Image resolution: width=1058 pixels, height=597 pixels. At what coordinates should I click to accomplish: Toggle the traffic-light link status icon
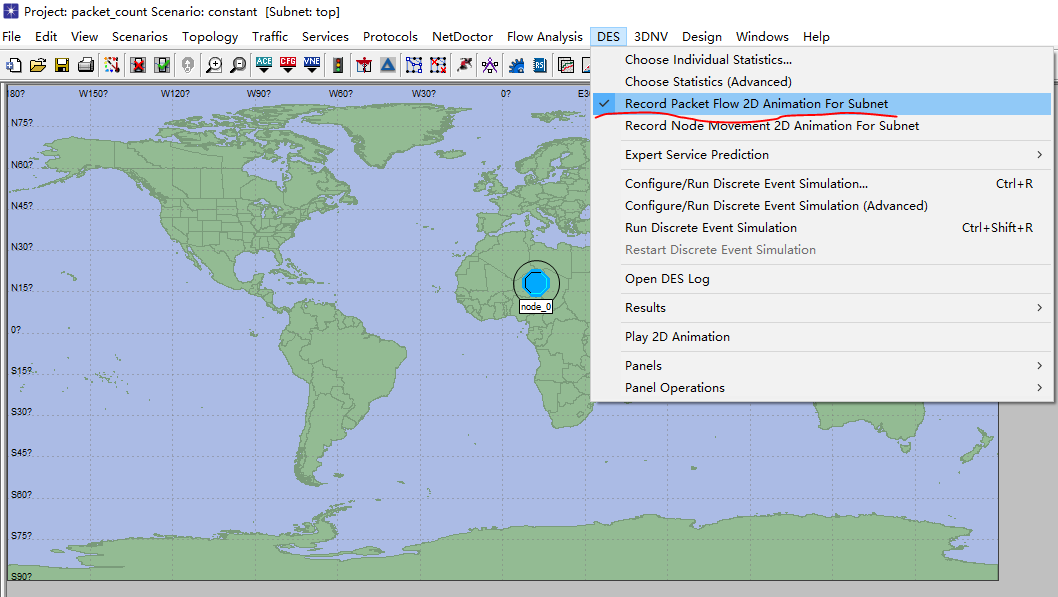(338, 64)
